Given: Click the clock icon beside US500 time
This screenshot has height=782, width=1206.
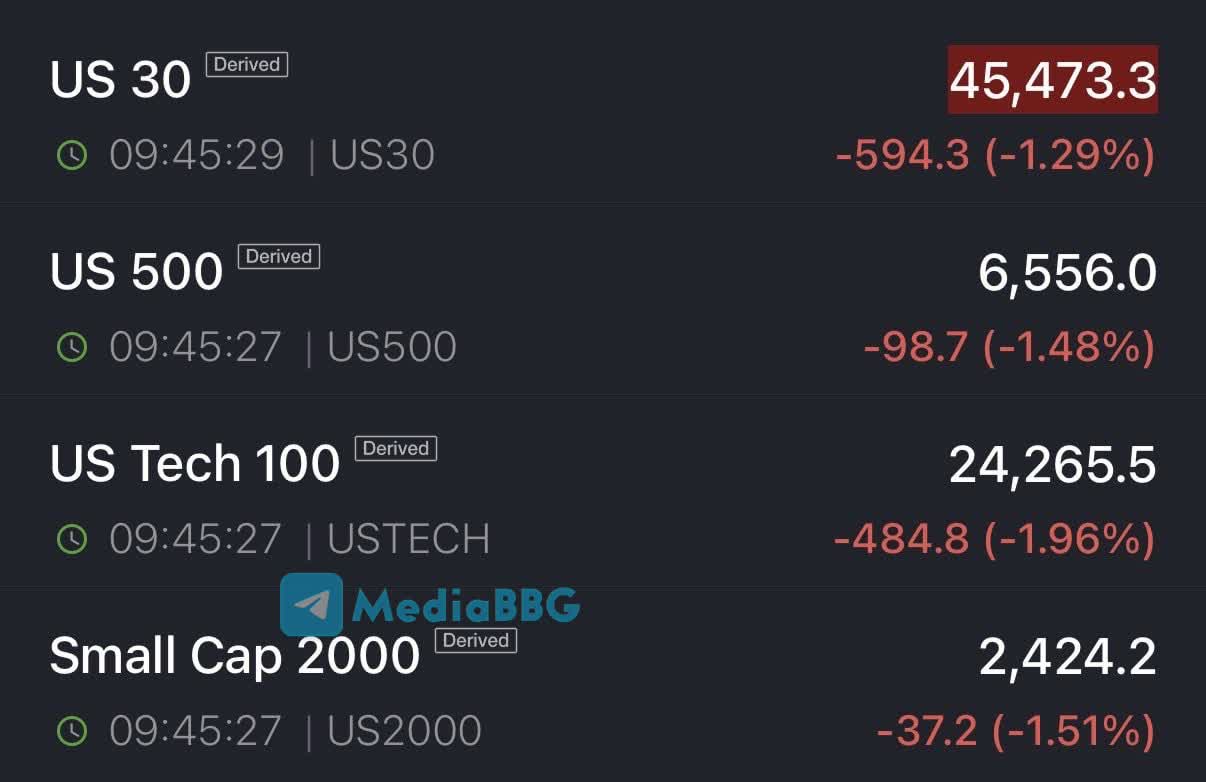Looking at the screenshot, I should pos(72,347).
